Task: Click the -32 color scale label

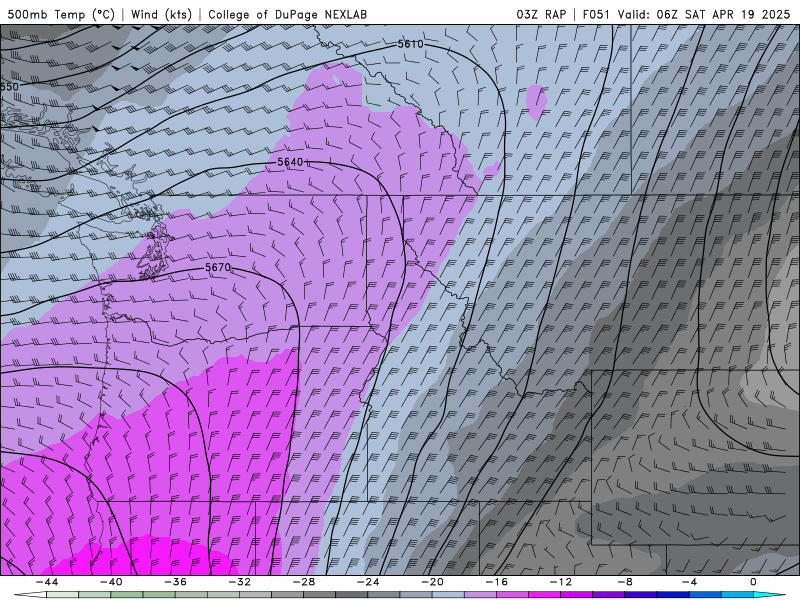Action: pos(239,582)
